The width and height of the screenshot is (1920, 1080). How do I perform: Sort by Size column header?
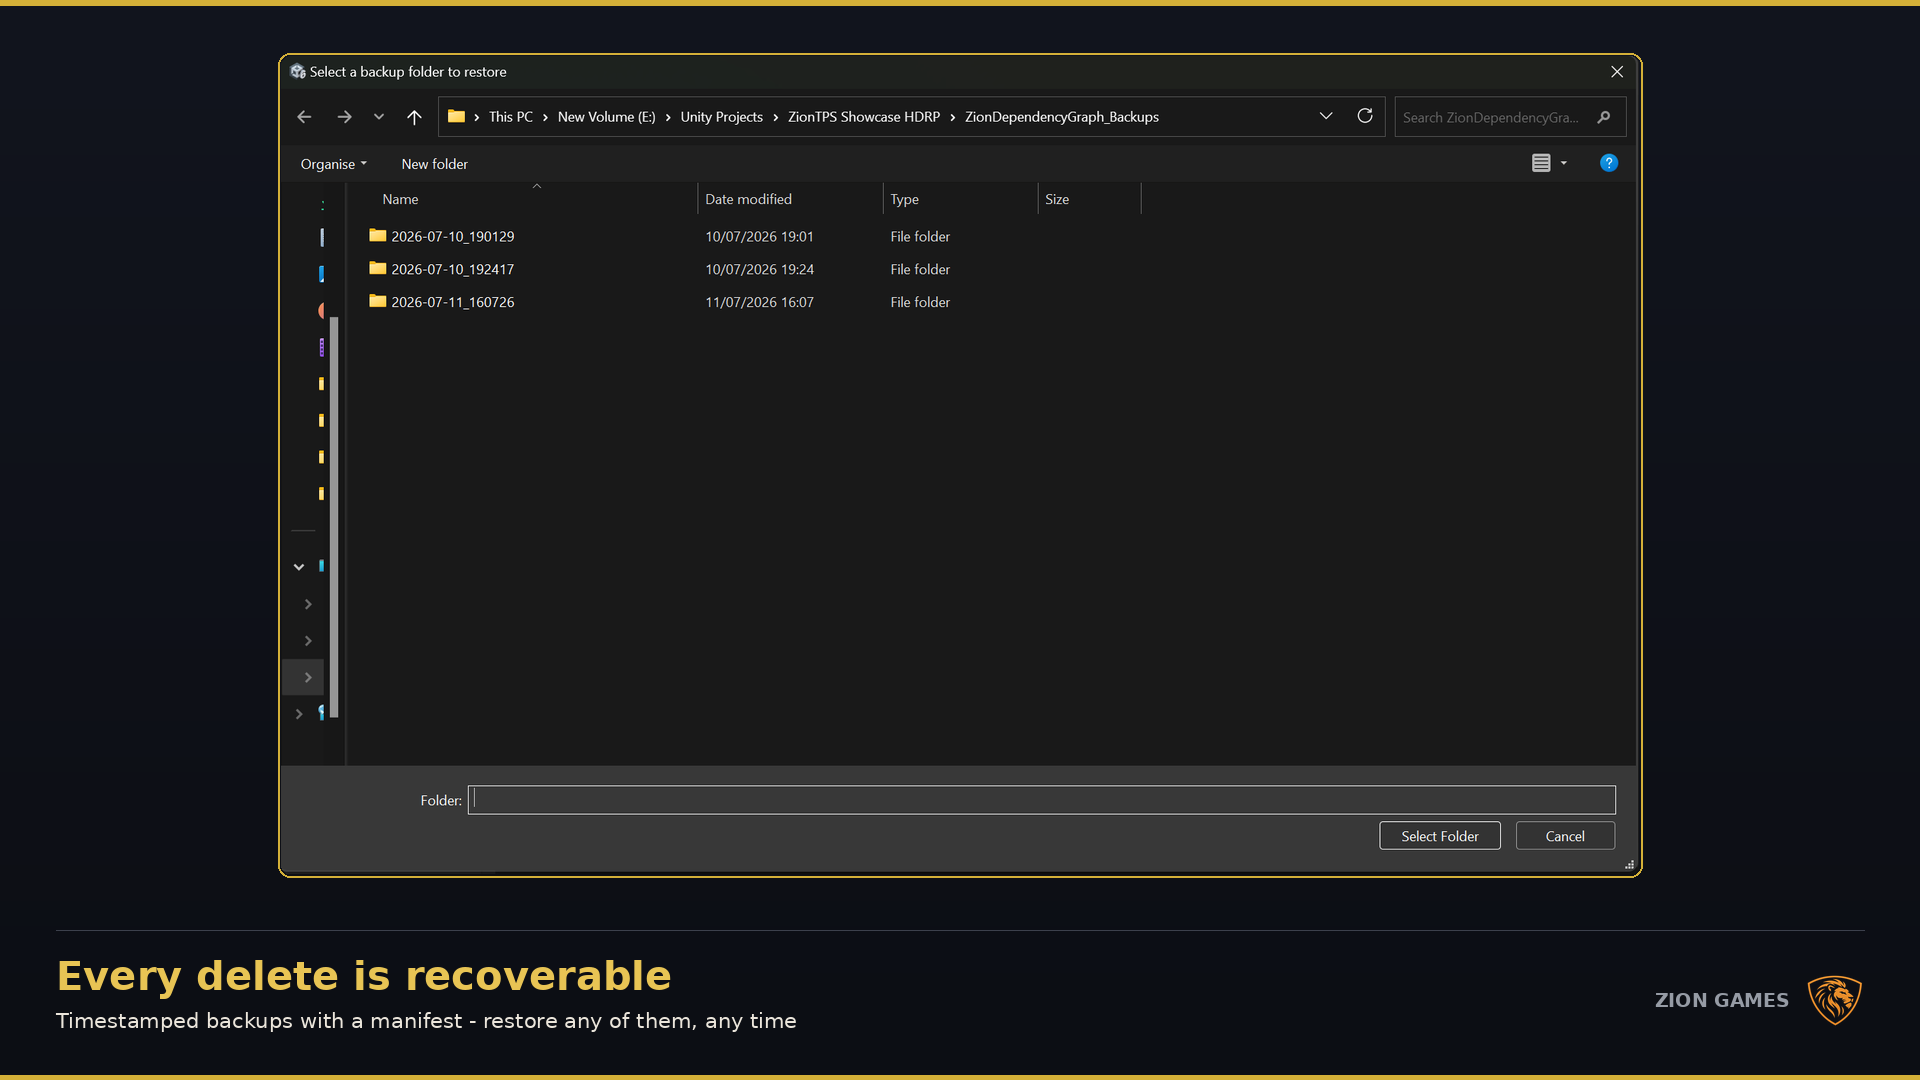1057,199
